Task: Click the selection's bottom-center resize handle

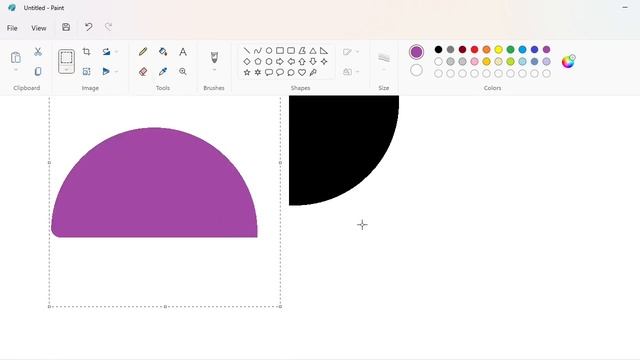Action: [x=165, y=307]
